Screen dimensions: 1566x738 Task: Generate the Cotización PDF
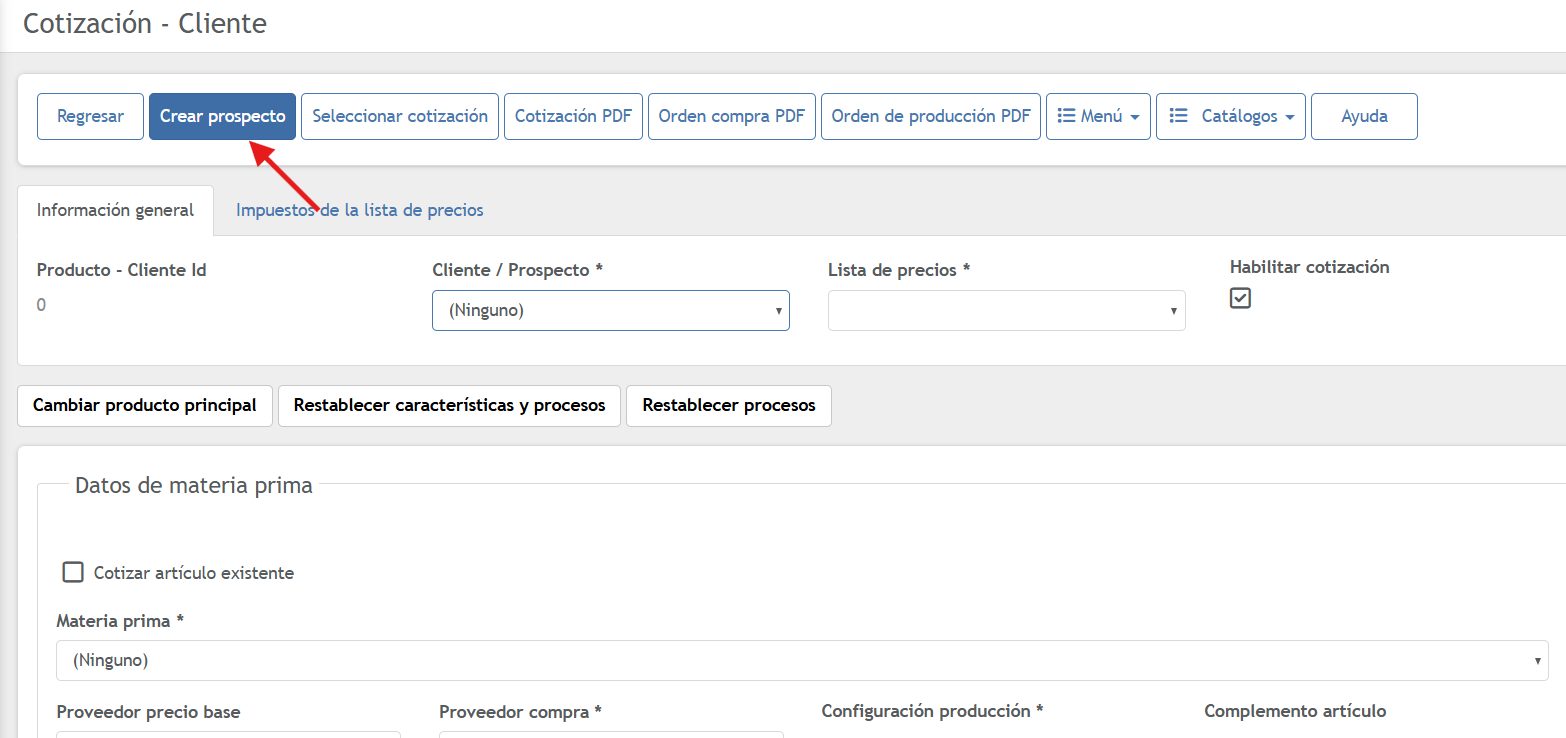[x=573, y=116]
